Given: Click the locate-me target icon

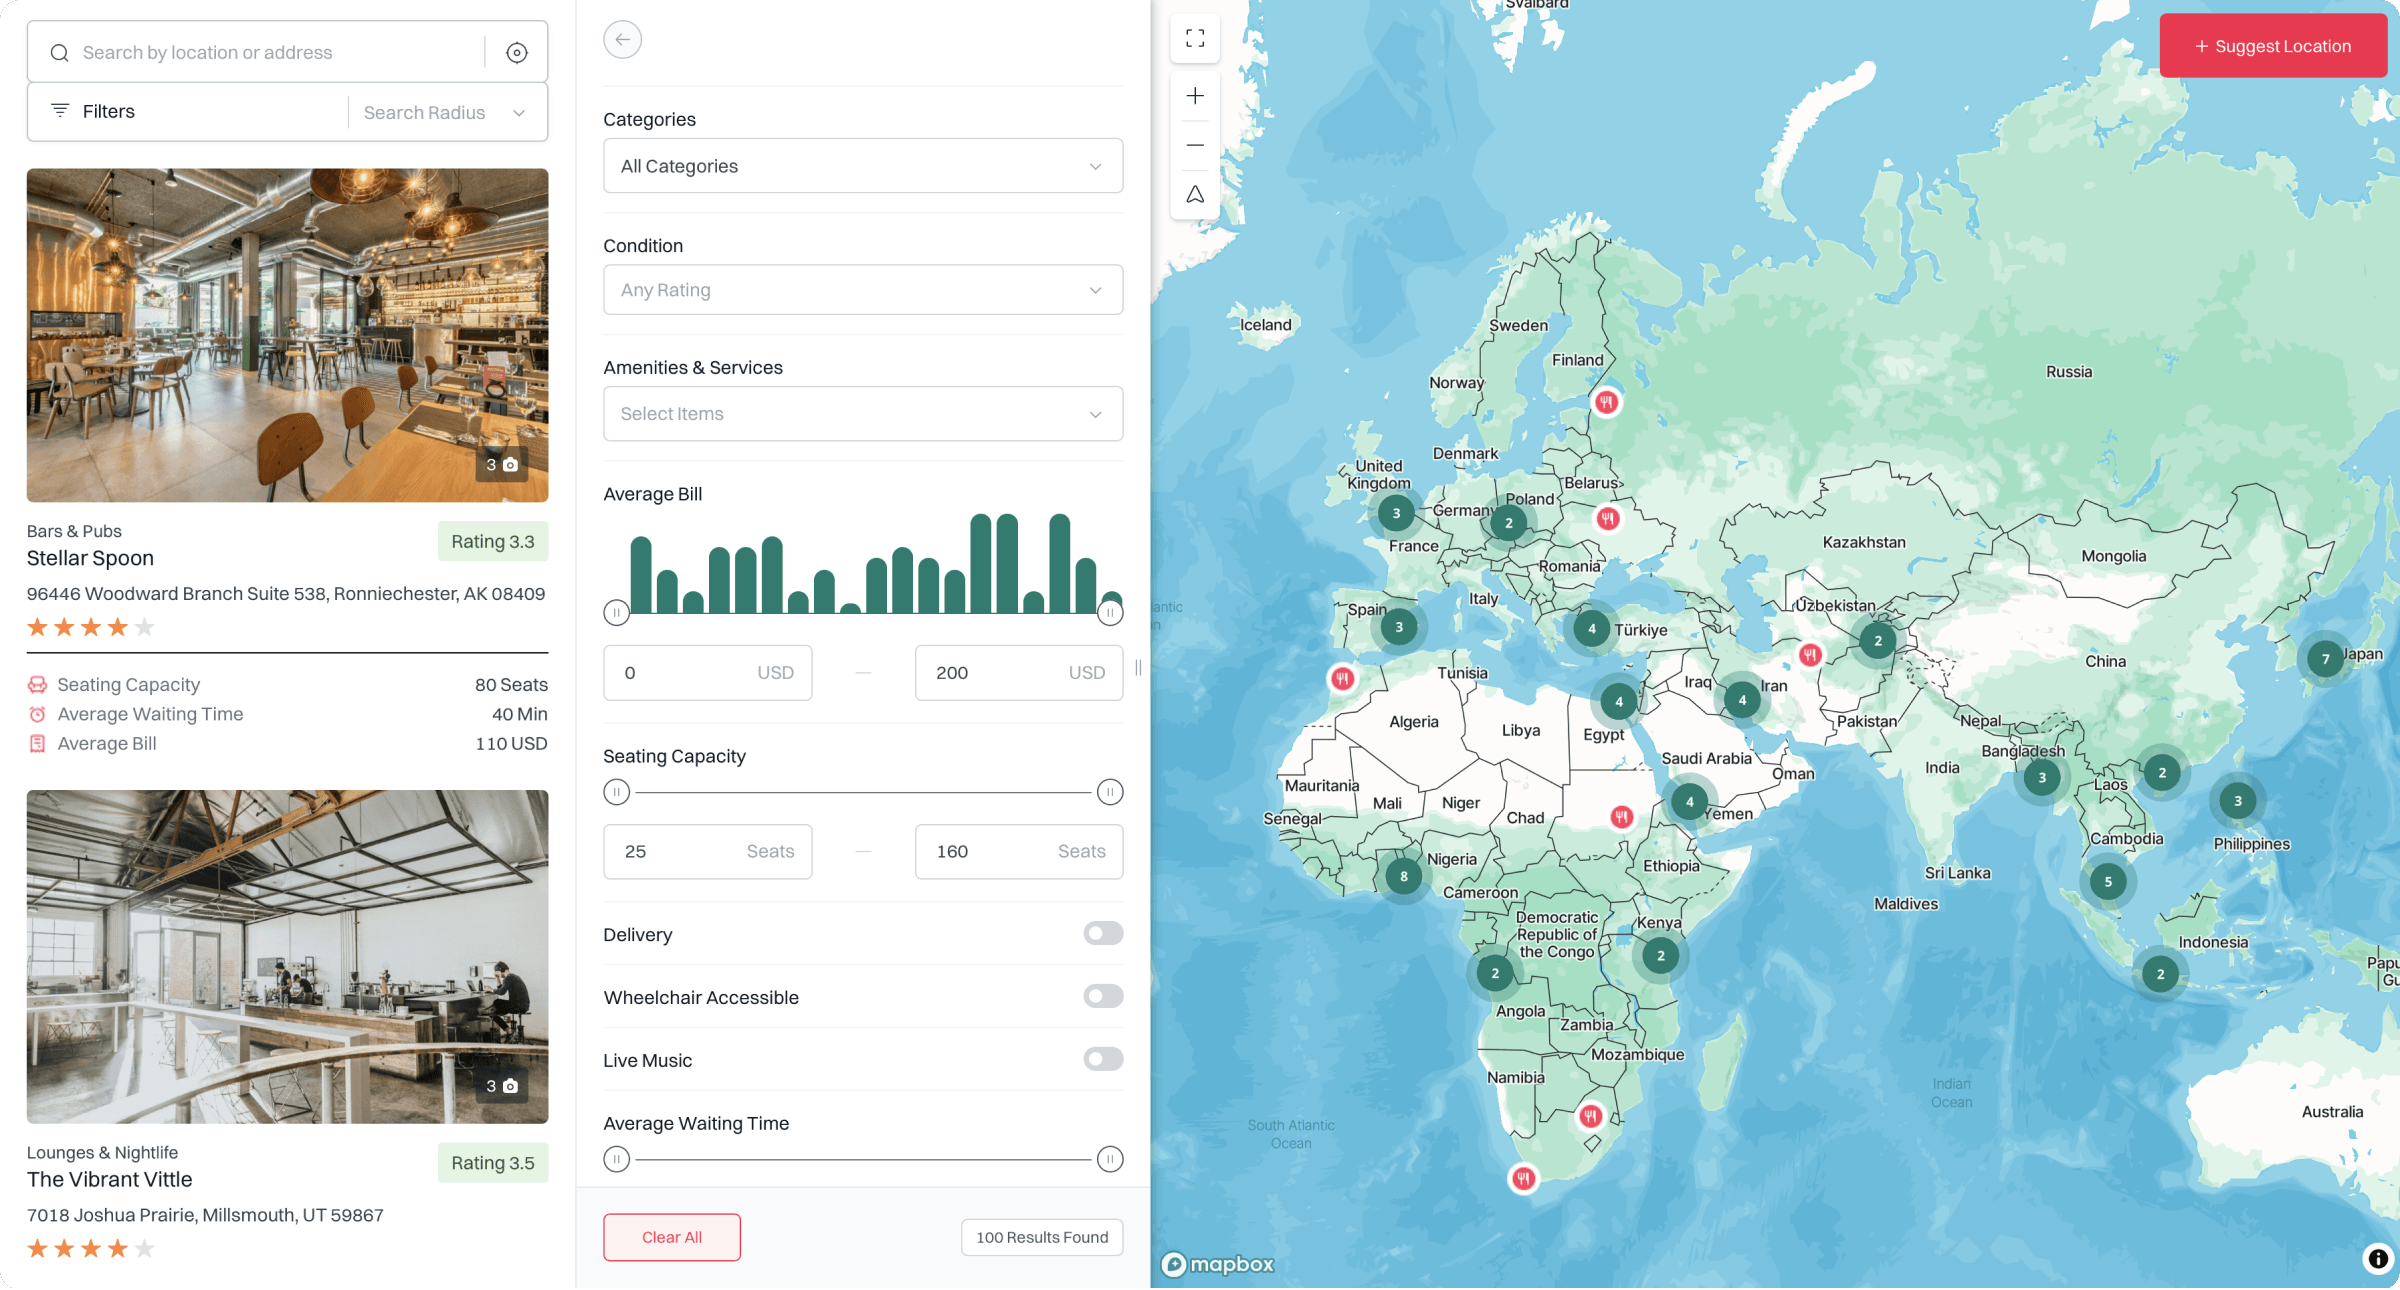Looking at the screenshot, I should [516, 53].
